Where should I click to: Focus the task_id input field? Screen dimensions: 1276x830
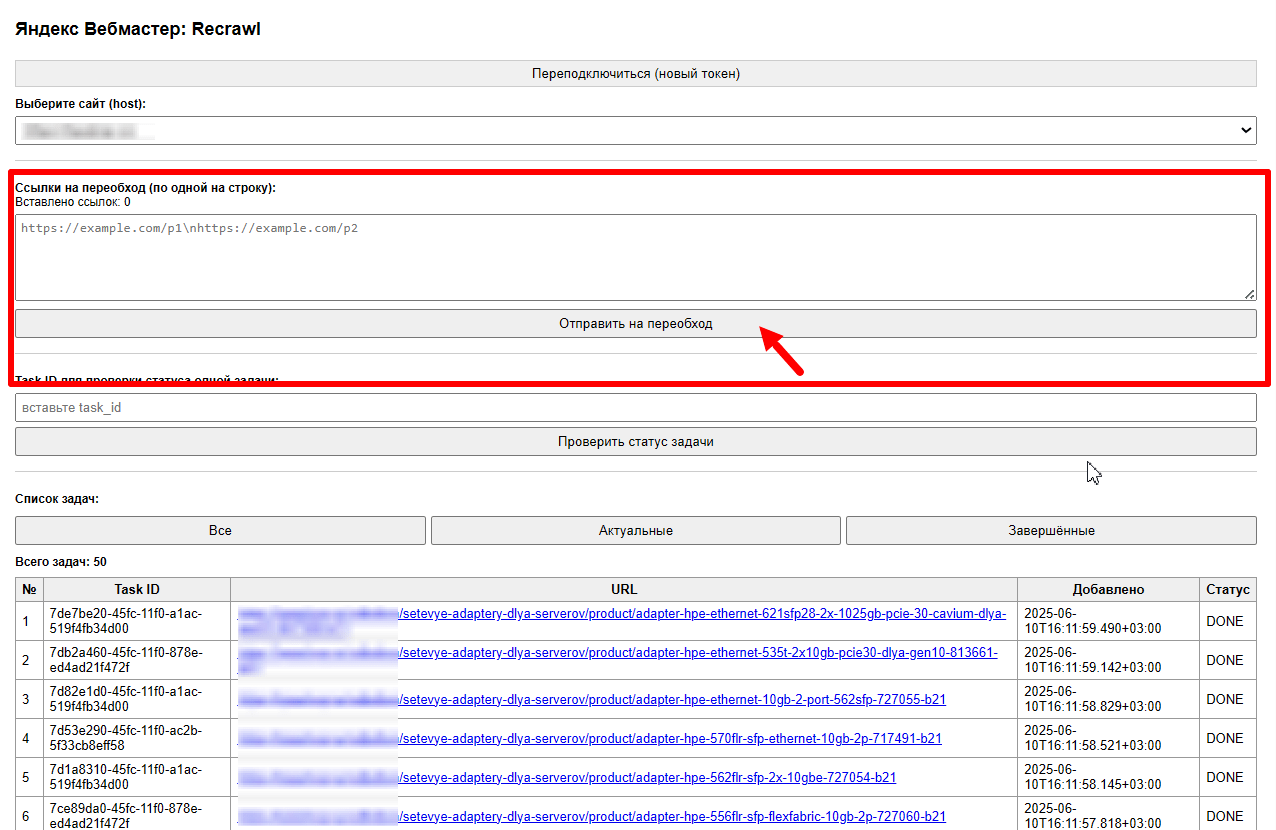coord(635,407)
